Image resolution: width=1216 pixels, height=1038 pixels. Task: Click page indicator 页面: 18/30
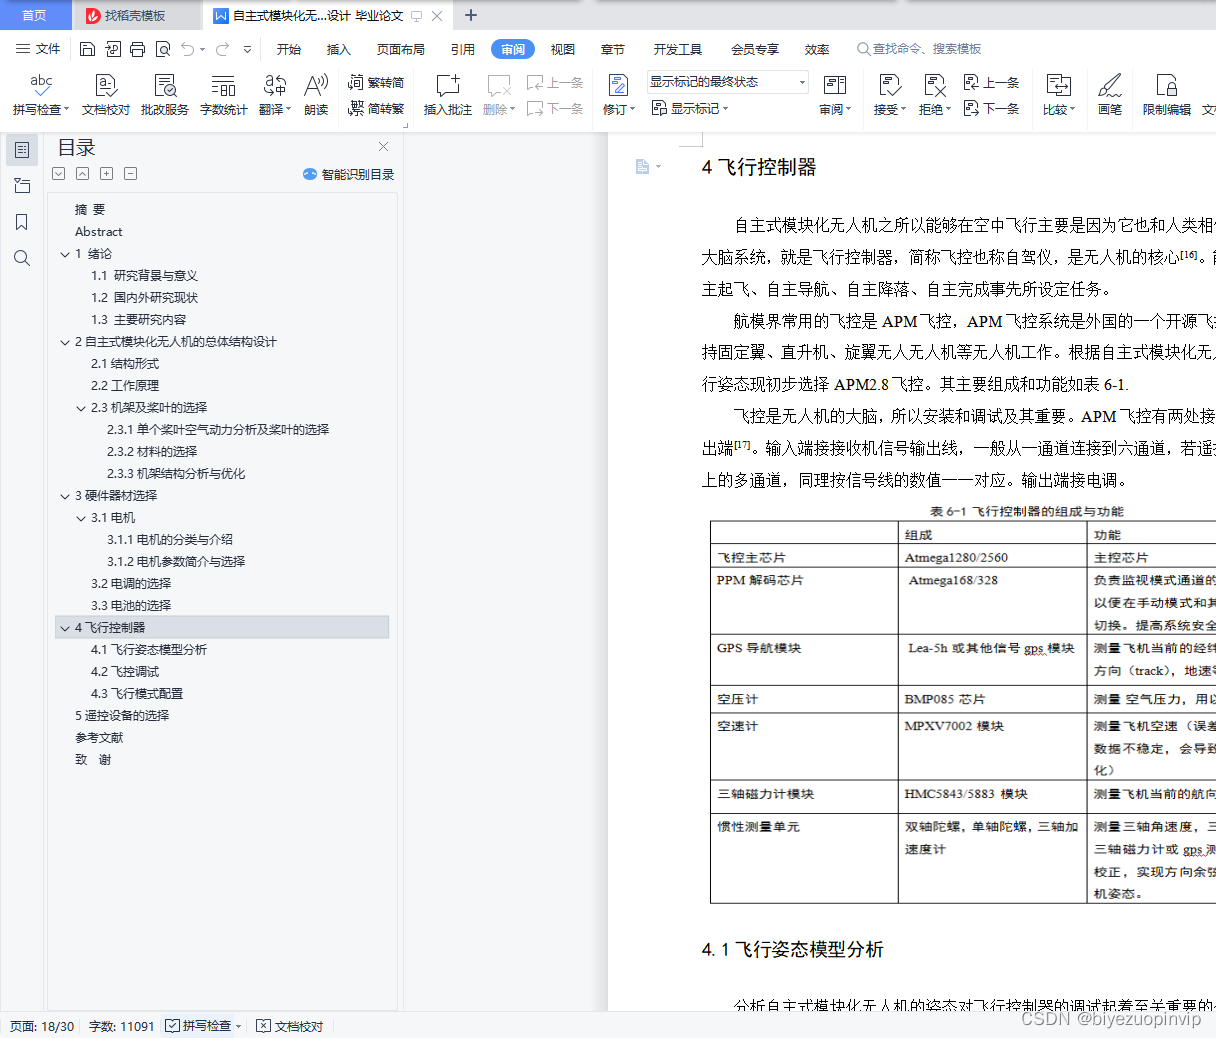42,1026
